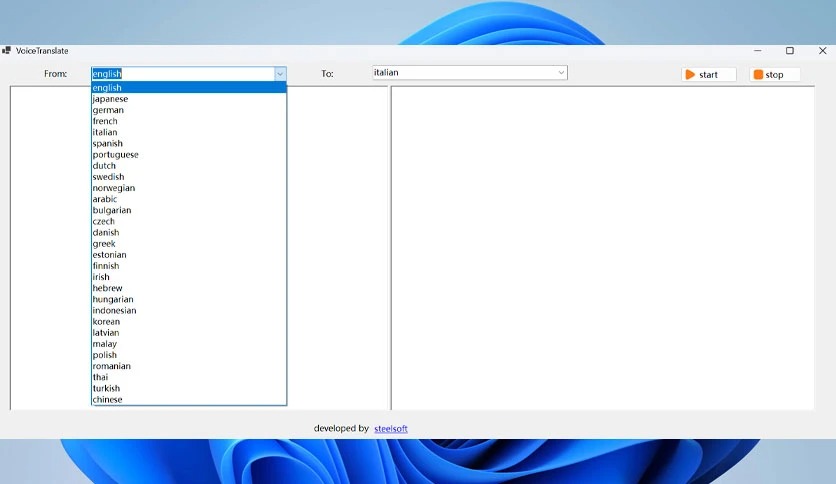
Task: Select irish in the language list
Action: coord(189,277)
